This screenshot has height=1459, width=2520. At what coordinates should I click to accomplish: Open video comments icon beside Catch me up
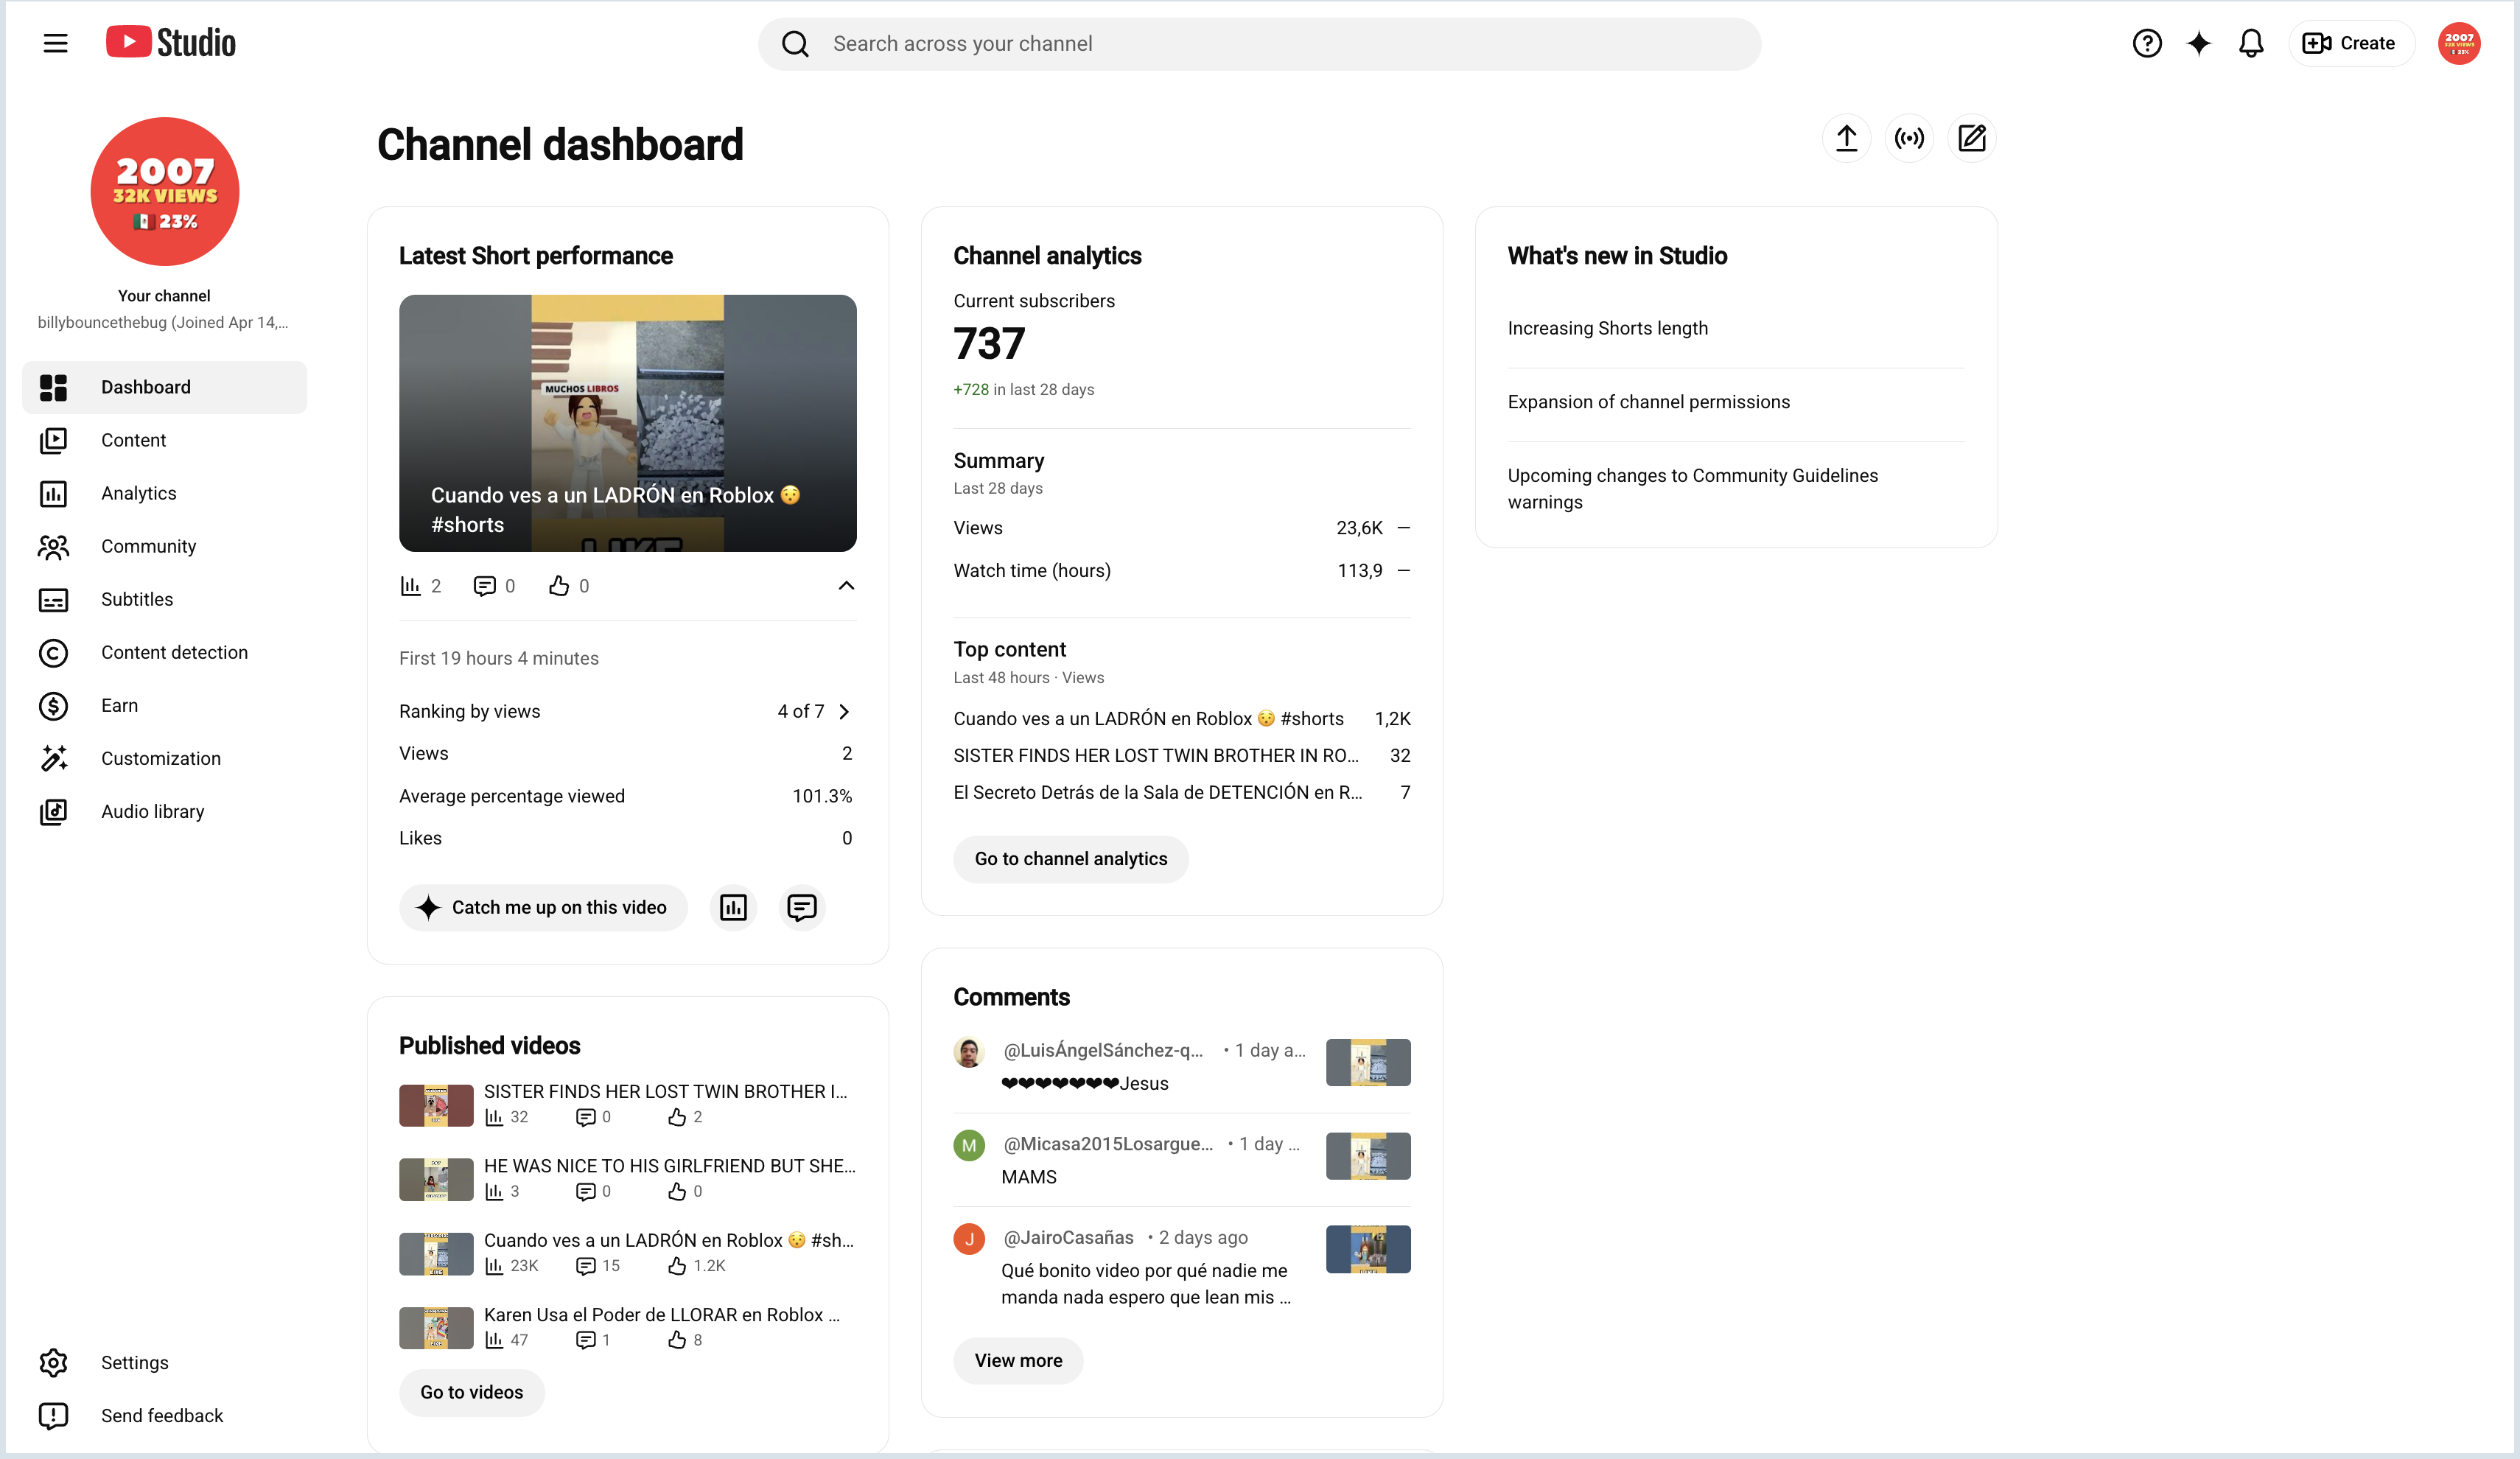[x=802, y=907]
